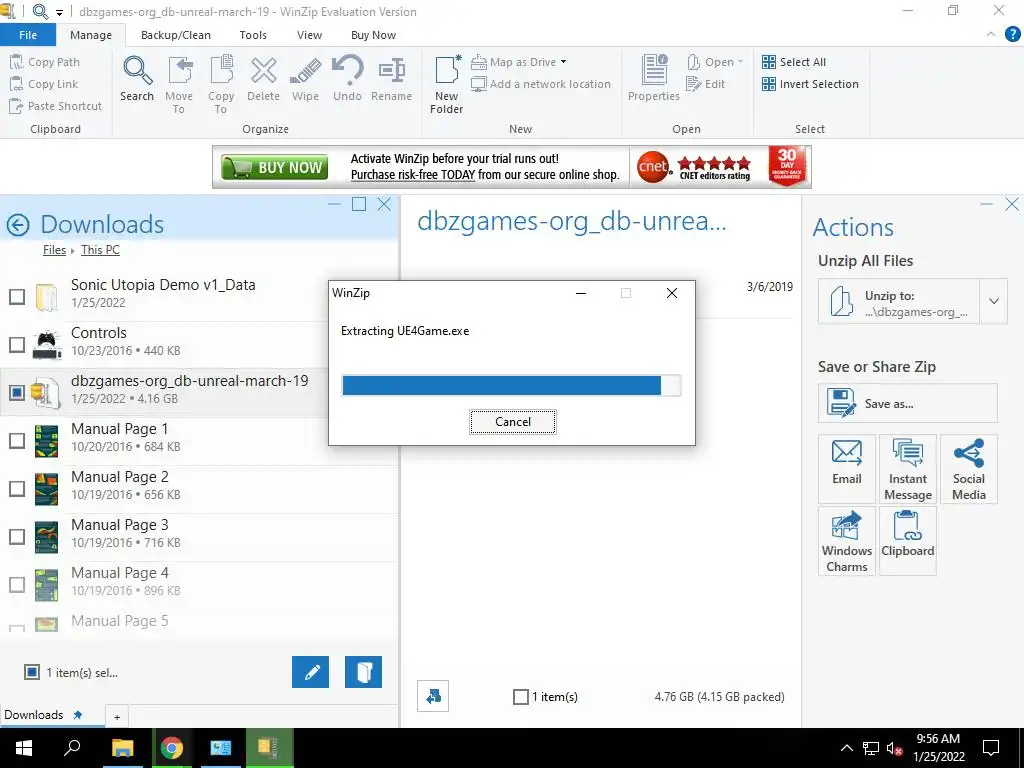
Task: Collapse the ribbon with the chevron
Action: point(991,34)
